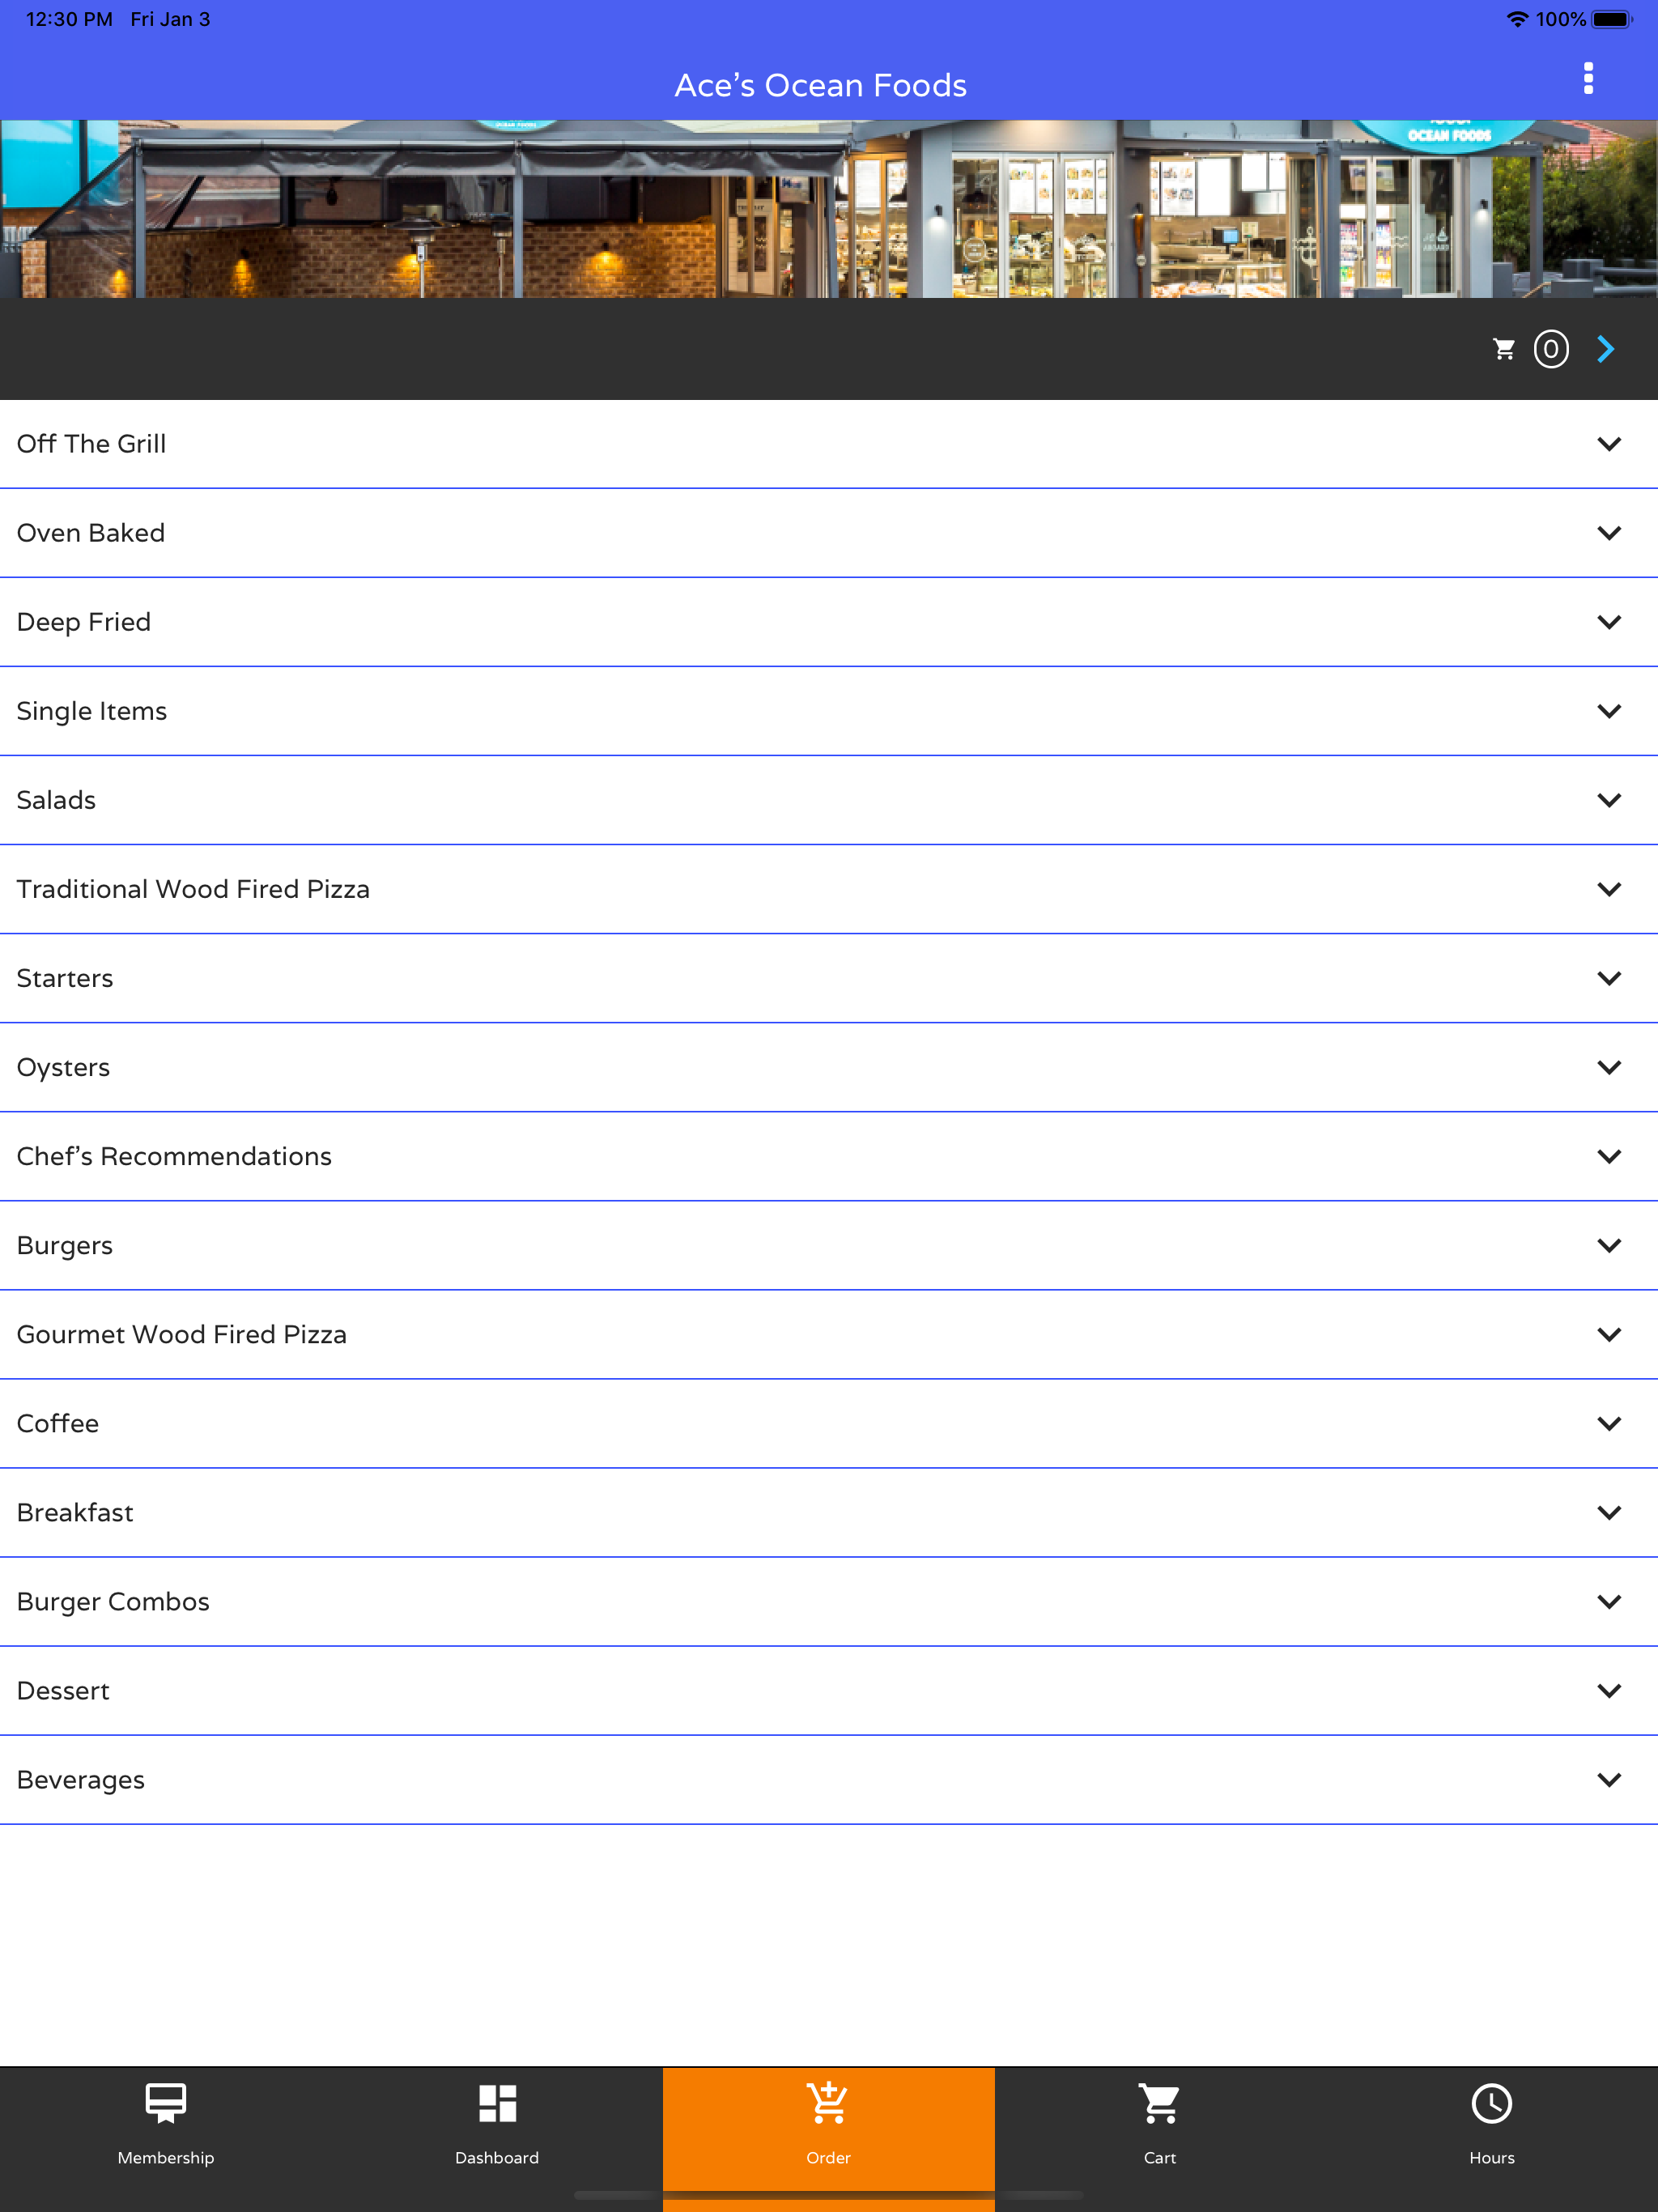Expand Starters chevron

coord(1609,978)
